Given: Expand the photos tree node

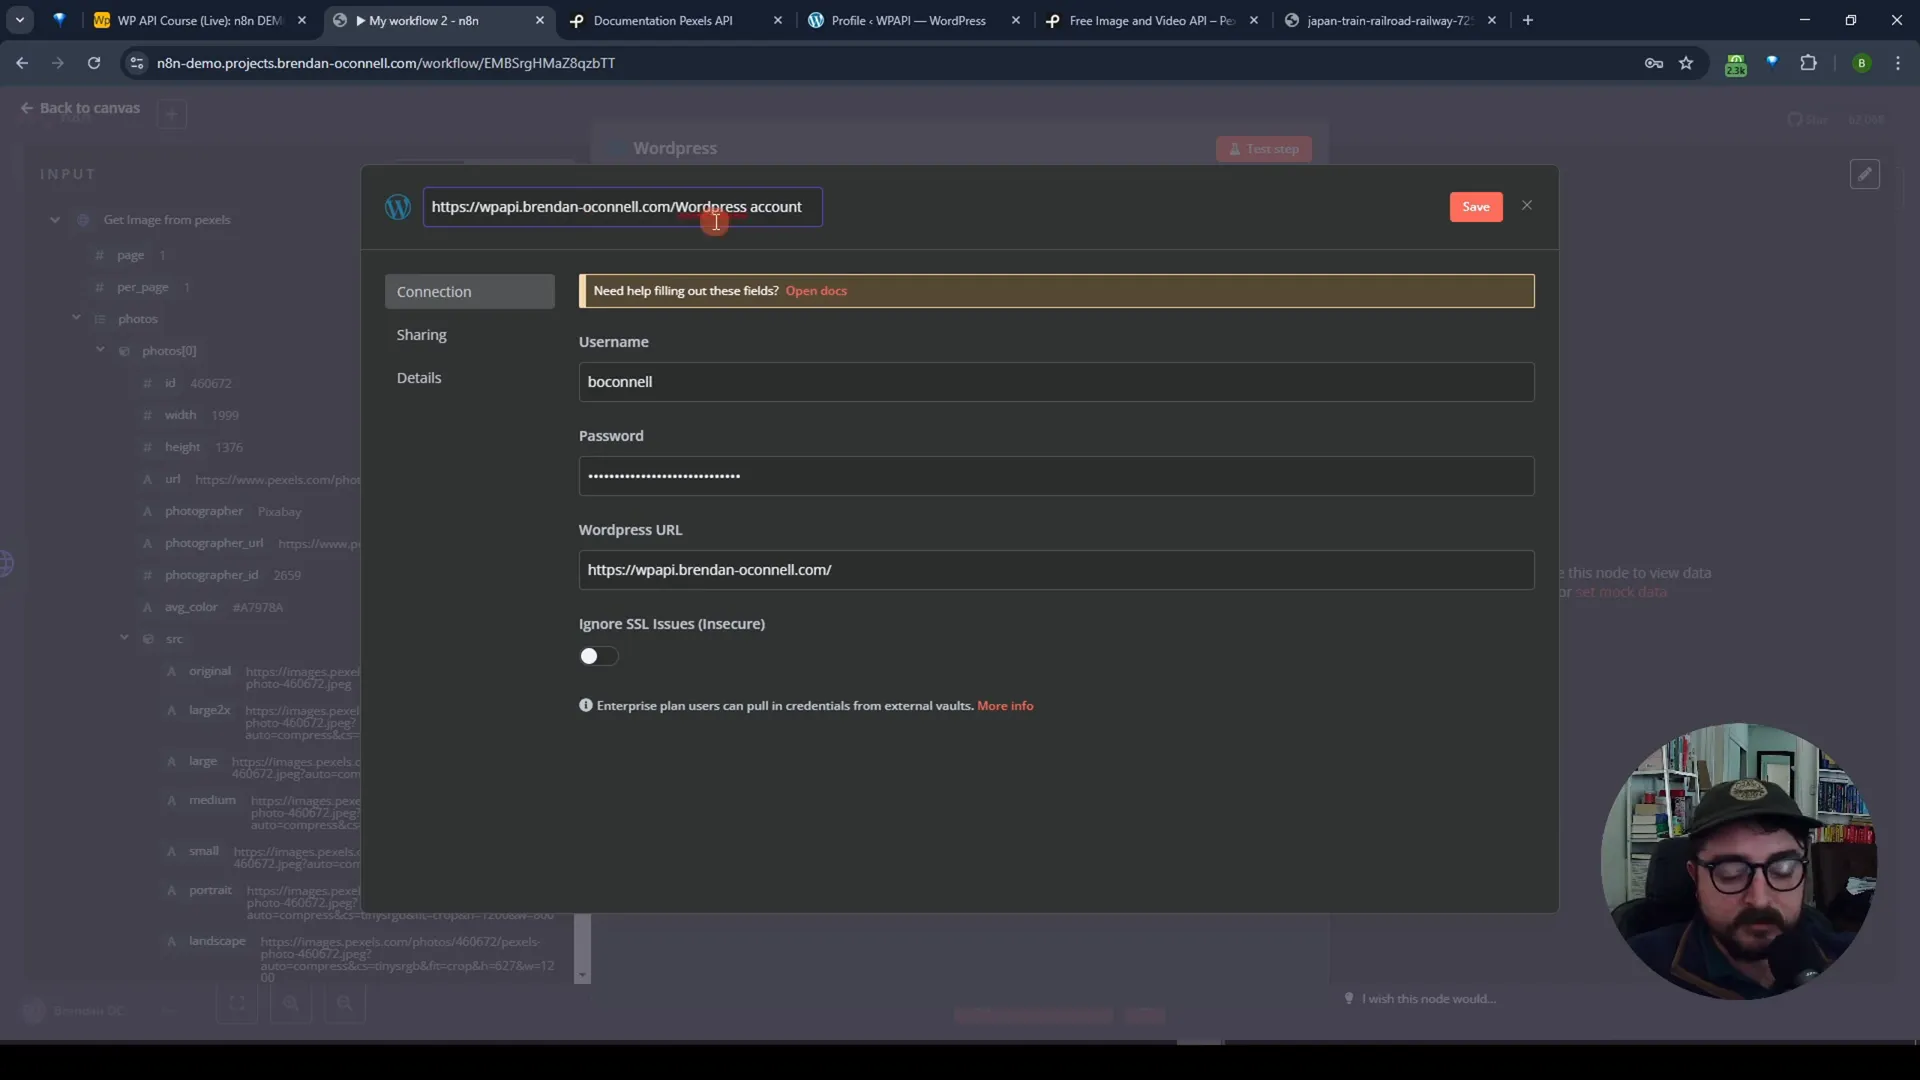Looking at the screenshot, I should point(76,318).
